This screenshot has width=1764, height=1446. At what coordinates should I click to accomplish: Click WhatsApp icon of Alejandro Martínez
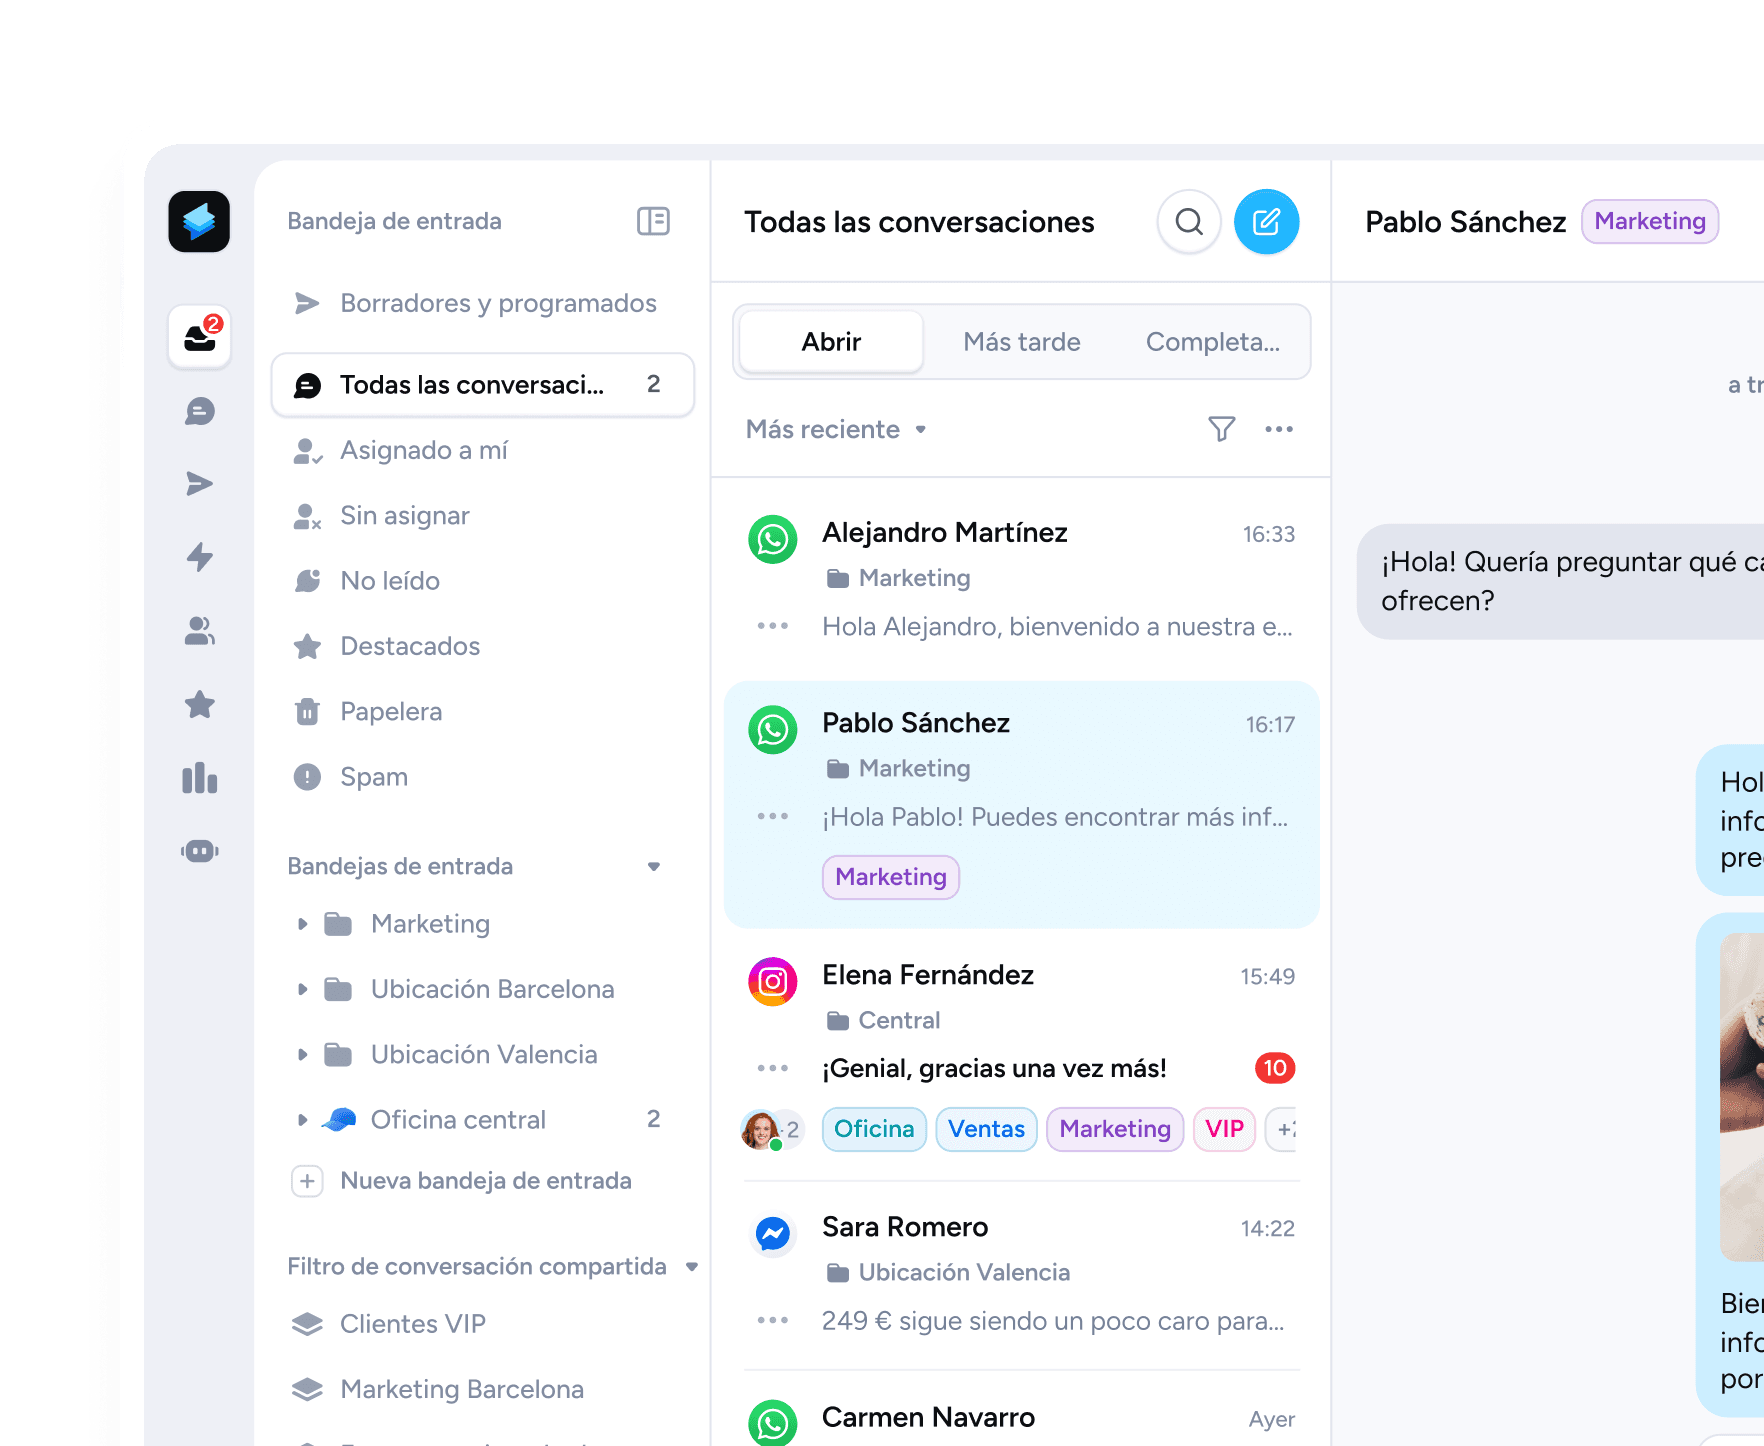click(773, 539)
